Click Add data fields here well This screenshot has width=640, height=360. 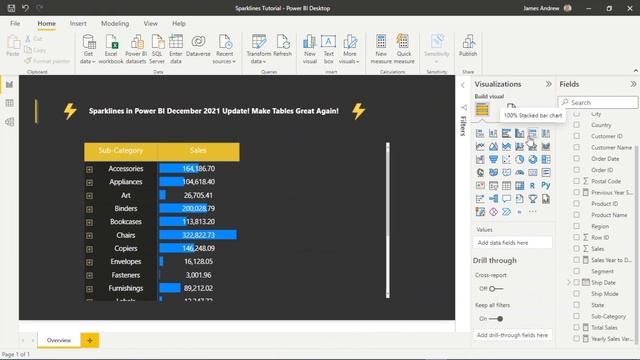click(513, 242)
